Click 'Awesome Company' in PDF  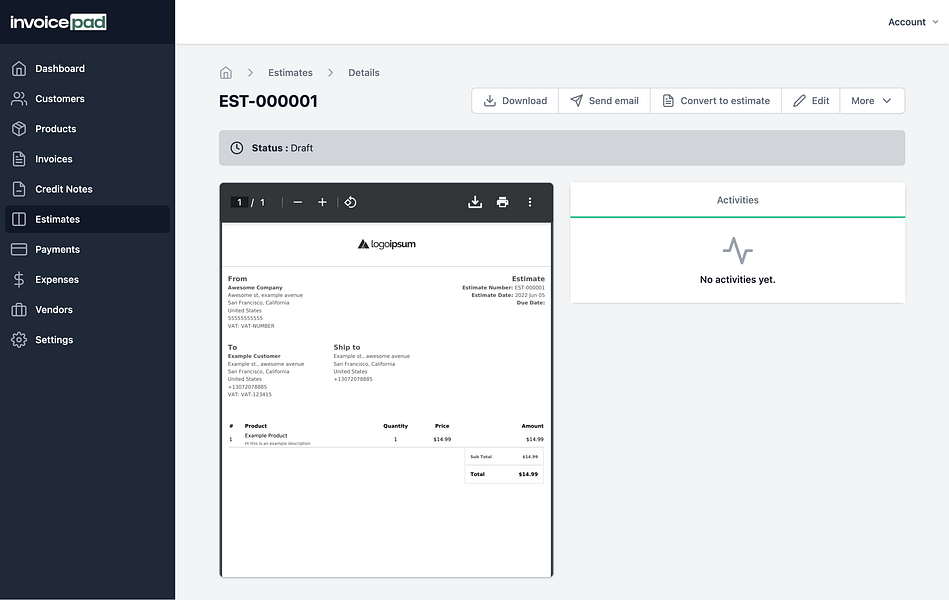[x=255, y=288]
